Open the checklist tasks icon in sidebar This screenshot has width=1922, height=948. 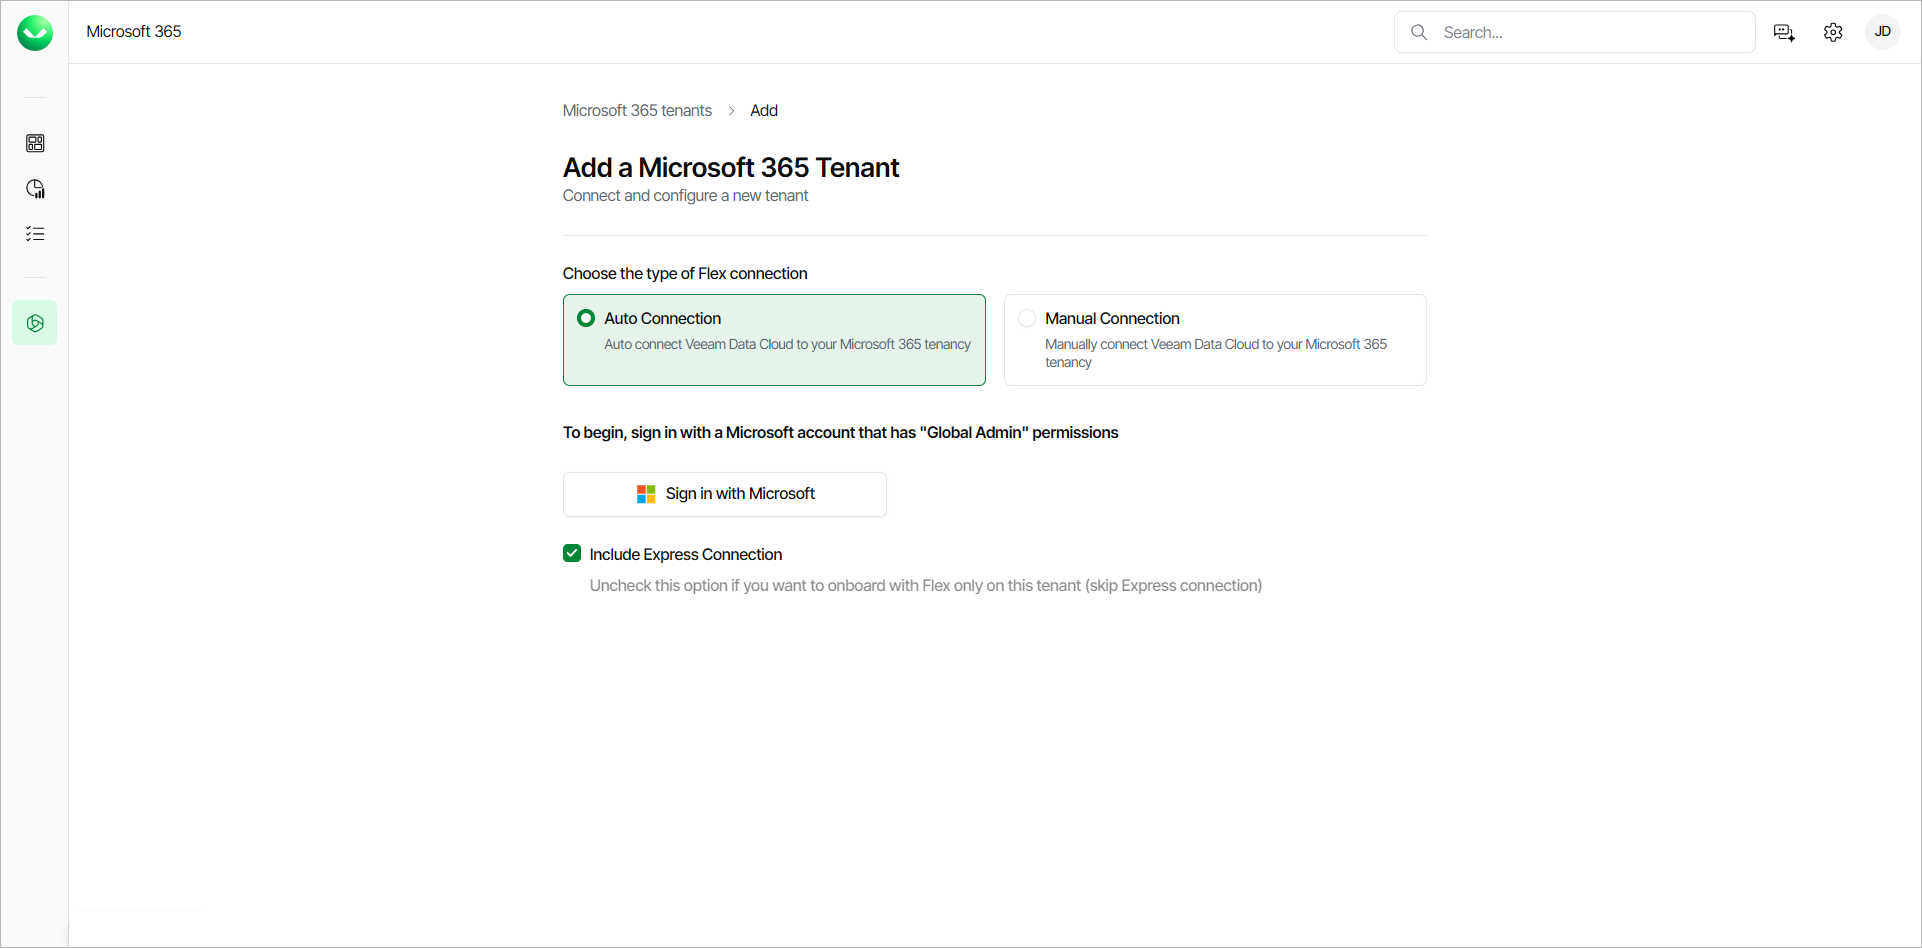click(35, 234)
